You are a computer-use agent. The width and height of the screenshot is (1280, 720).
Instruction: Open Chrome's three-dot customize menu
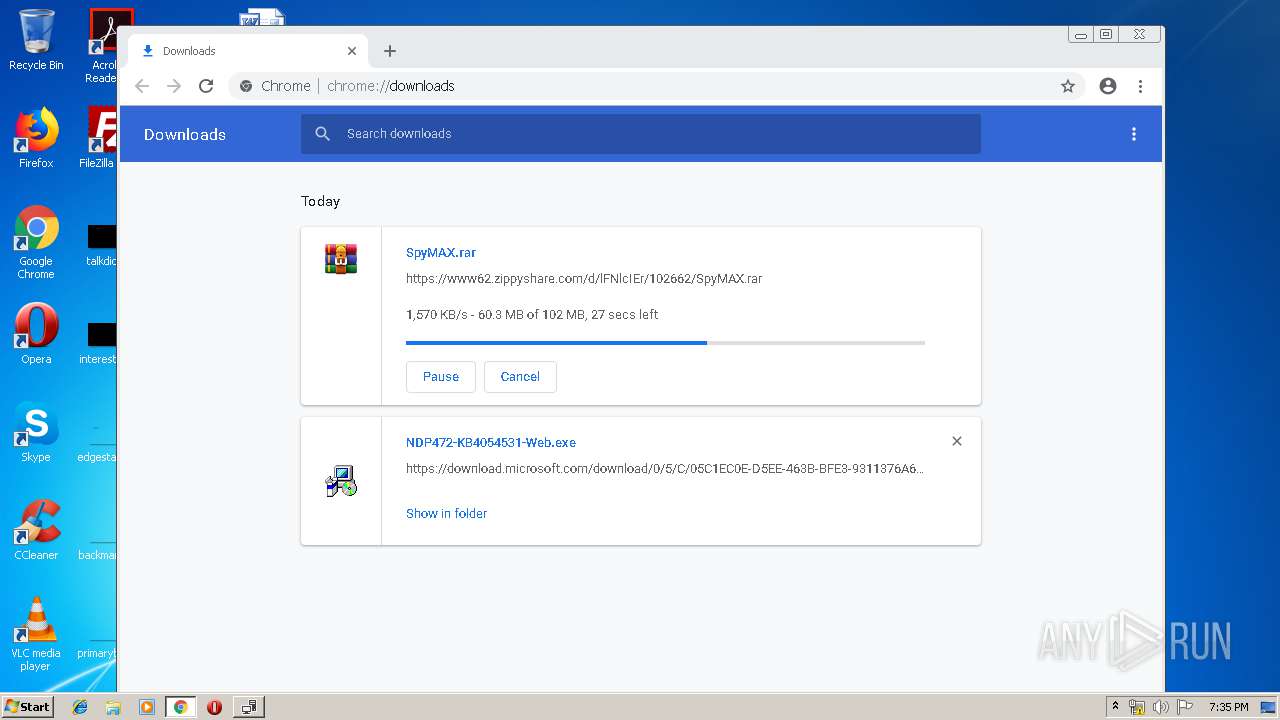[1140, 86]
